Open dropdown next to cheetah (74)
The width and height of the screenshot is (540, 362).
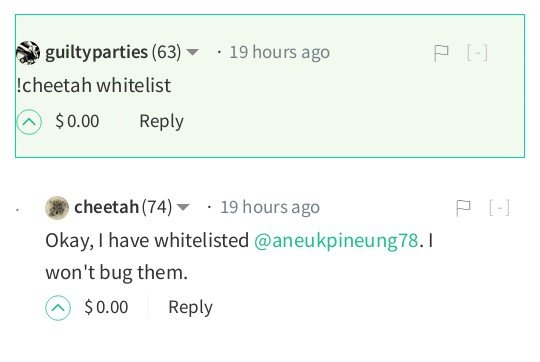(x=183, y=207)
